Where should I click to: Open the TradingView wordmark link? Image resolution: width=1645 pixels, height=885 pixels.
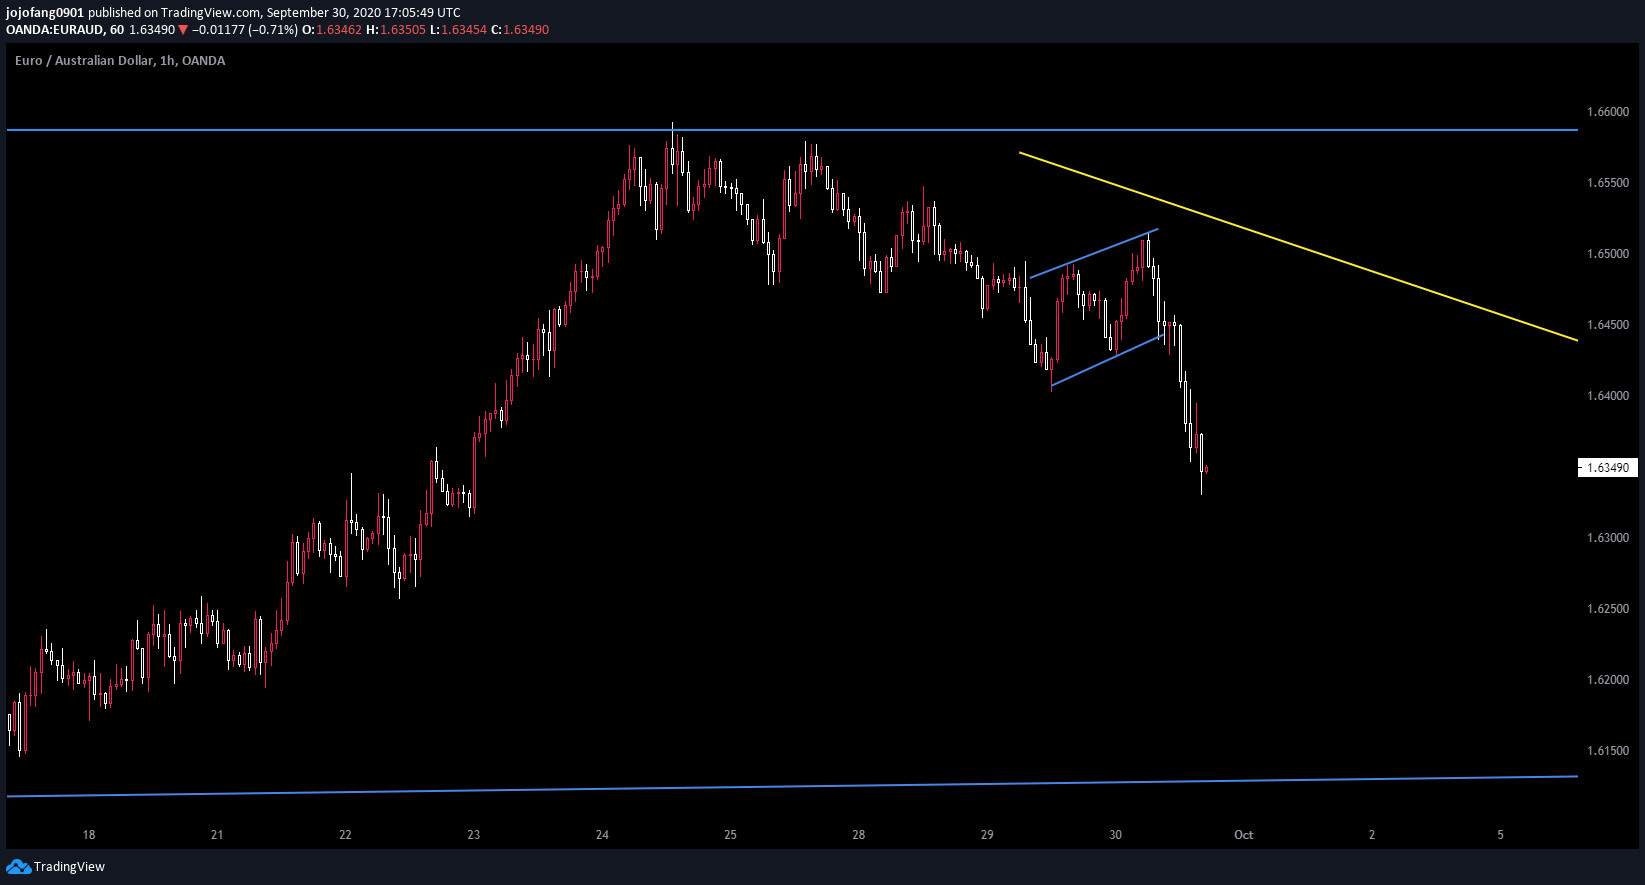click(69, 866)
